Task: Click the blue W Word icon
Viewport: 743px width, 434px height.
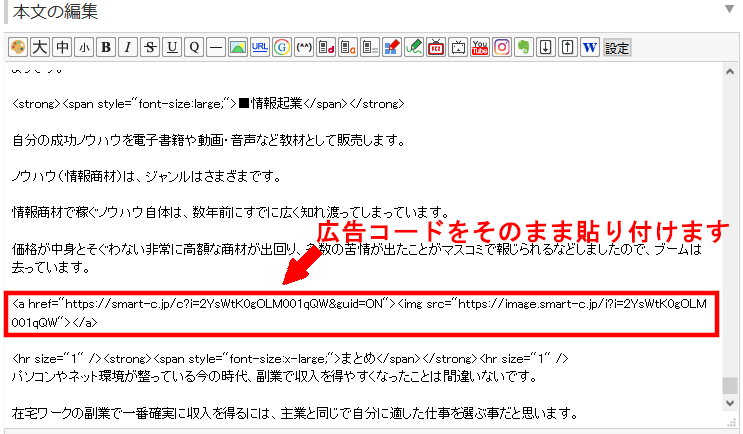Action: pos(590,47)
